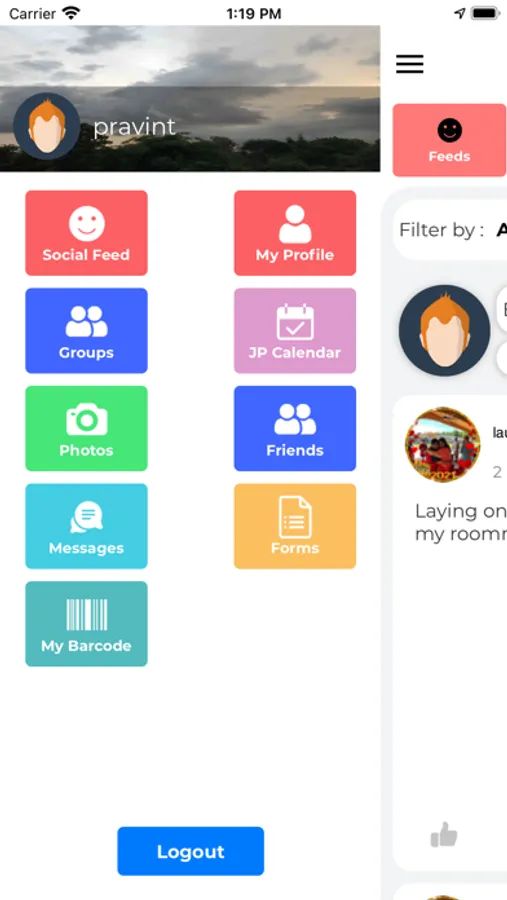Viewport: 507px width, 900px height.
Task: Click the sky cover photo banner
Action: tap(190, 98)
